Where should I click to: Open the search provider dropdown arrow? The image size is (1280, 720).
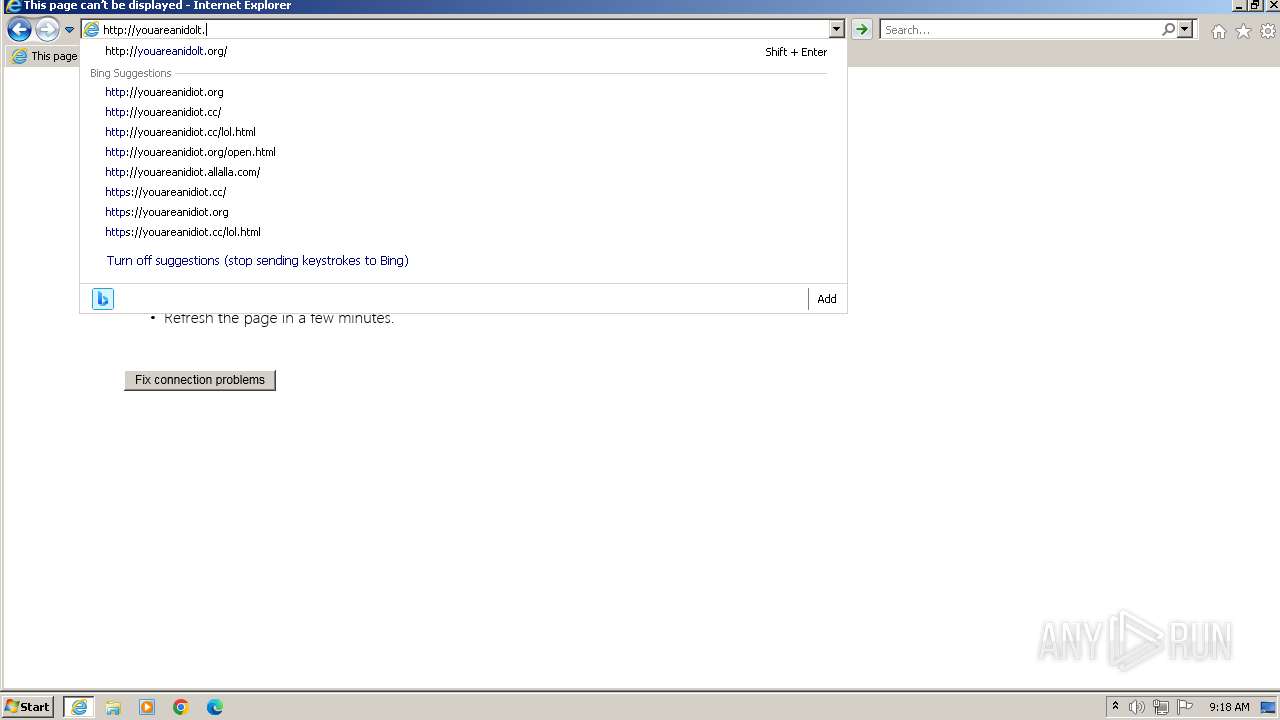click(1186, 30)
